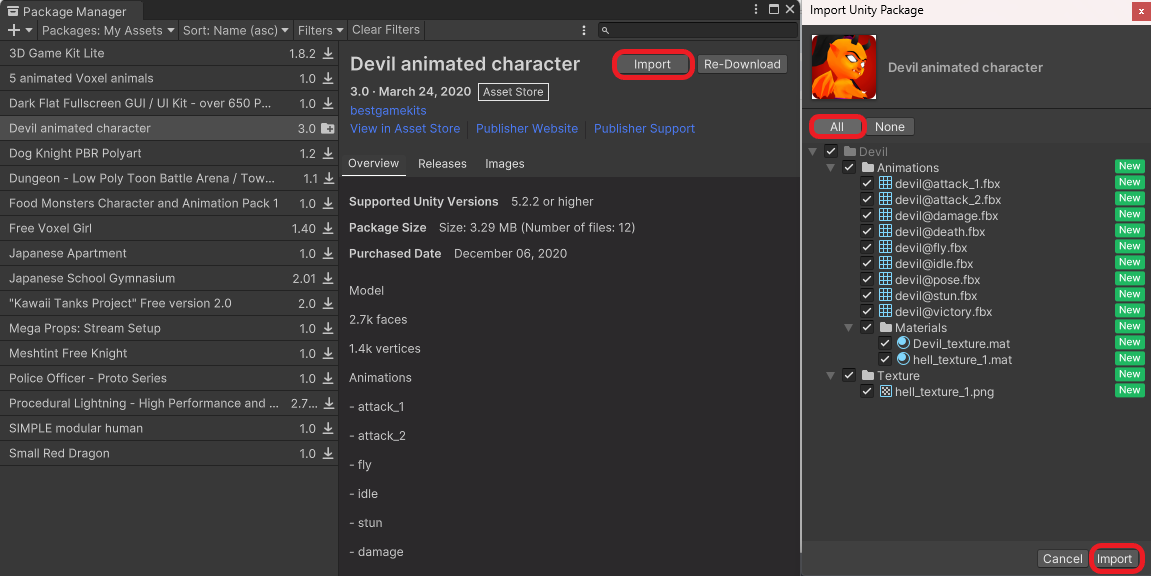Click the All selection button
The height and width of the screenshot is (576, 1151).
click(x=837, y=127)
